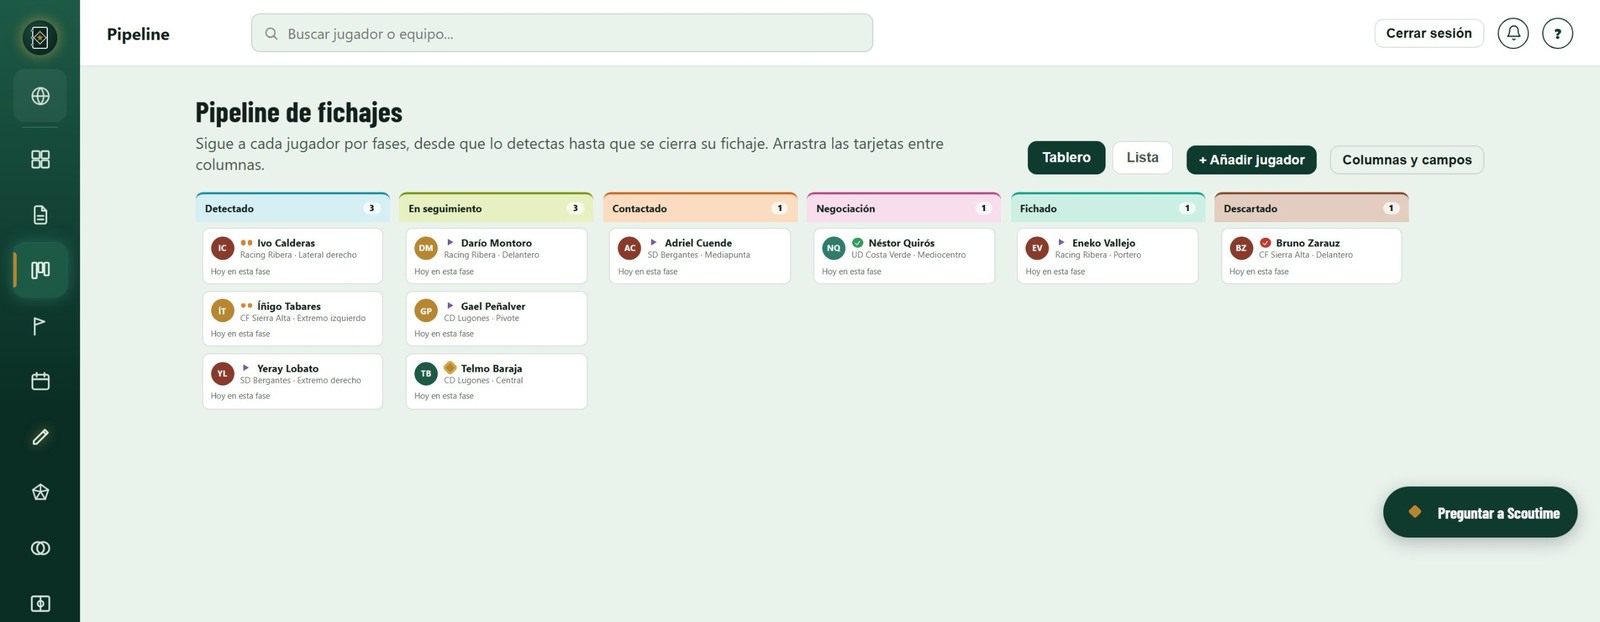Open the overlapping circles icon in sidebar
Viewport: 1600px width, 622px height.
coord(40,548)
